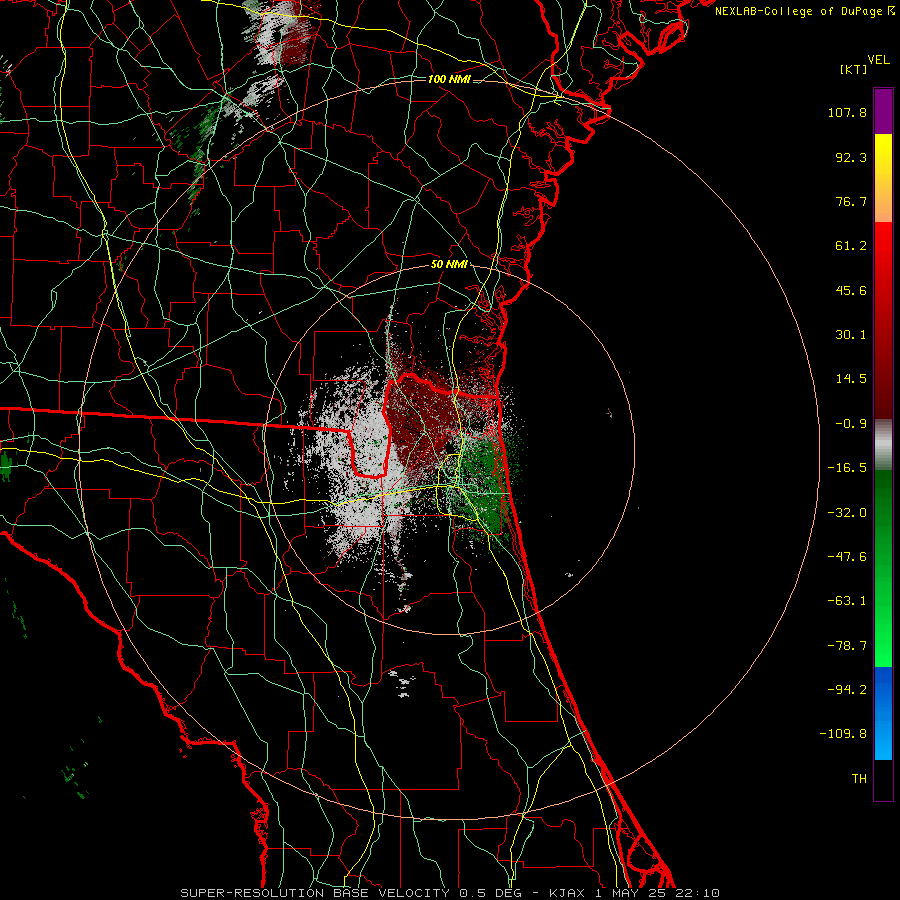Click the -16.5 velocity scale value
The image size is (900, 900).
(x=847, y=468)
